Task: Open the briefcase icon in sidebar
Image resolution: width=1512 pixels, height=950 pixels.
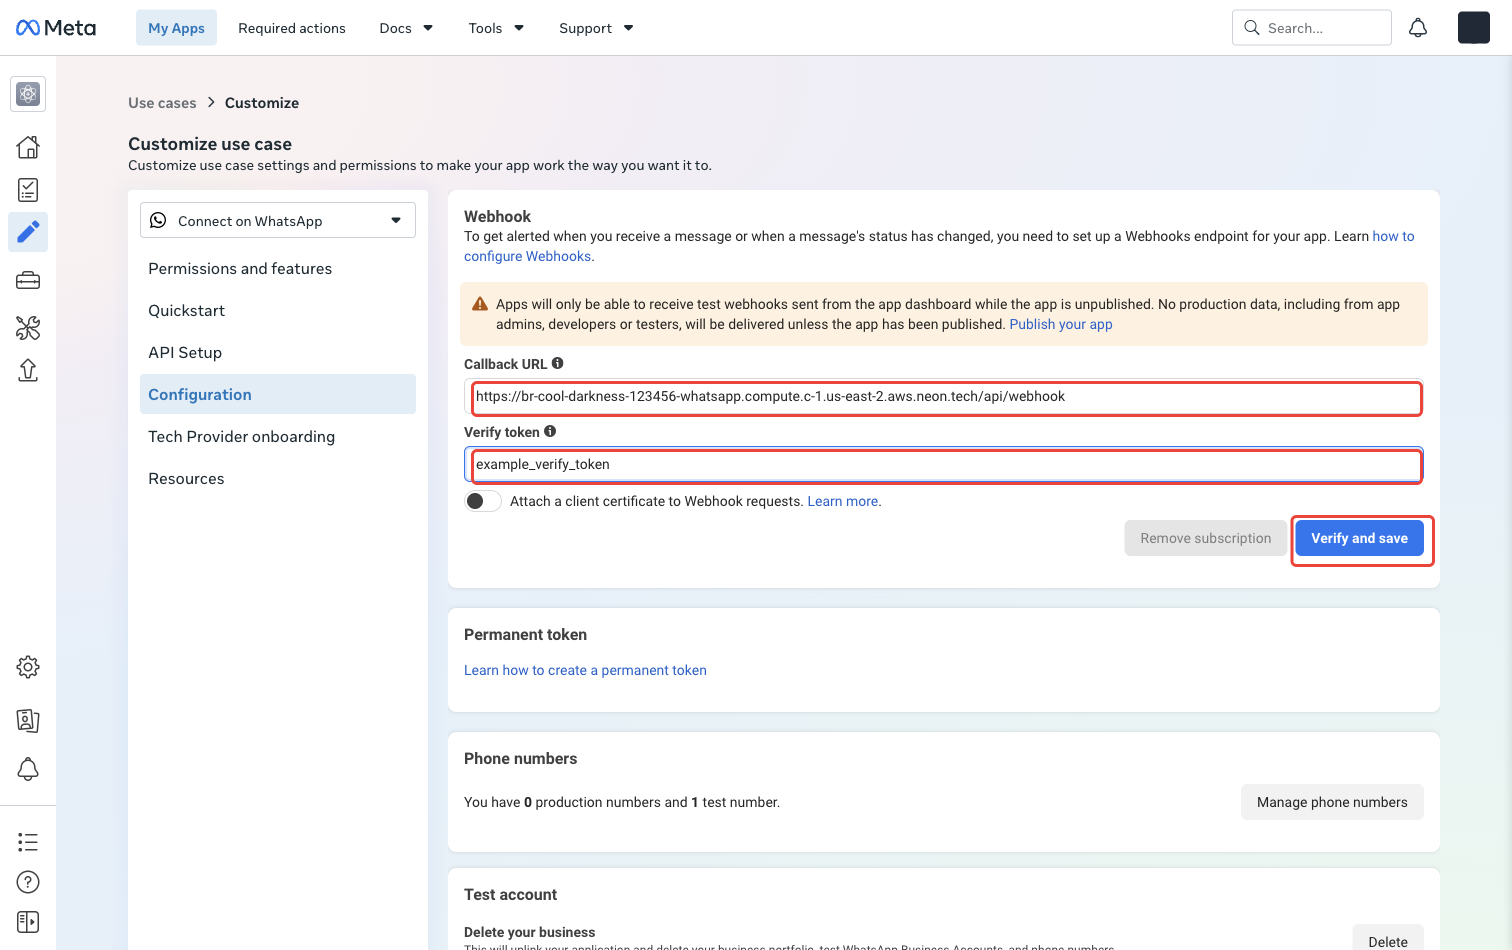Action: 28,281
